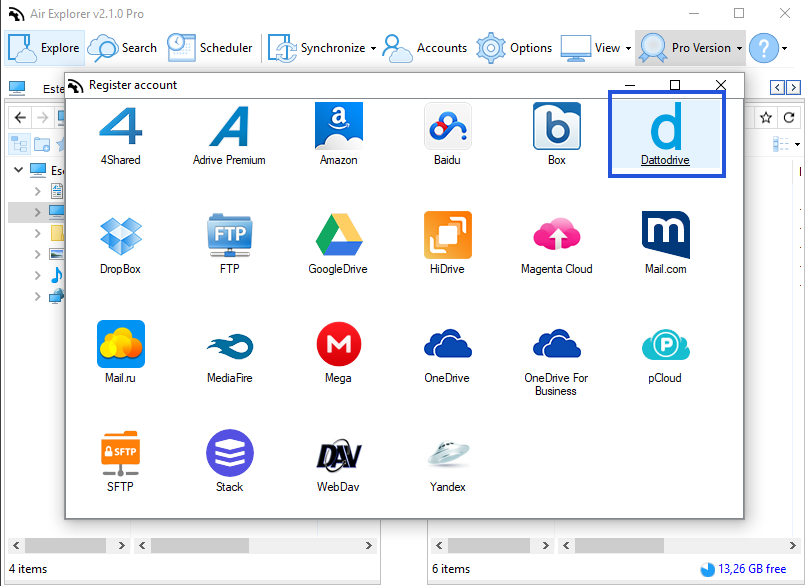Select the Mail.ru cloud icon
806x586 pixels.
(120, 353)
